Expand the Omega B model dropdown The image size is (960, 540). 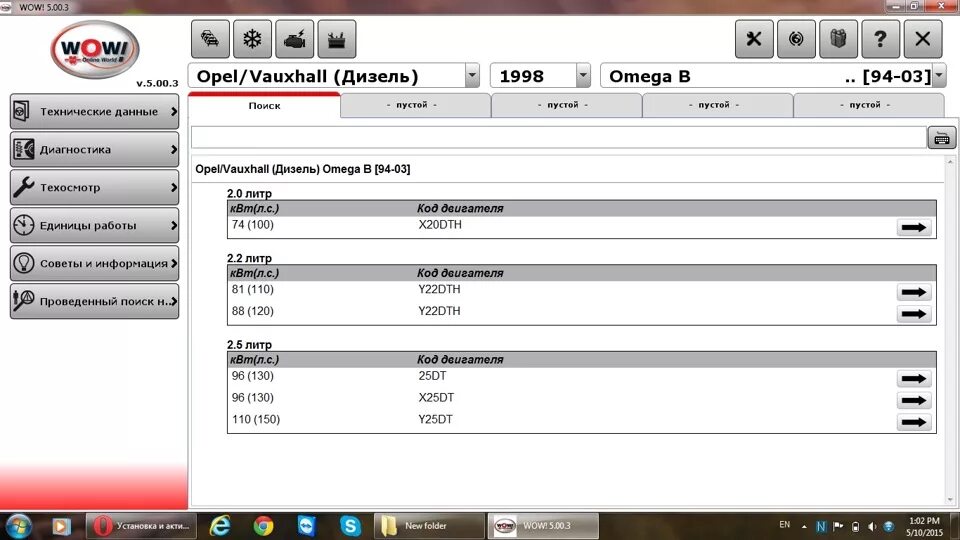(939, 76)
